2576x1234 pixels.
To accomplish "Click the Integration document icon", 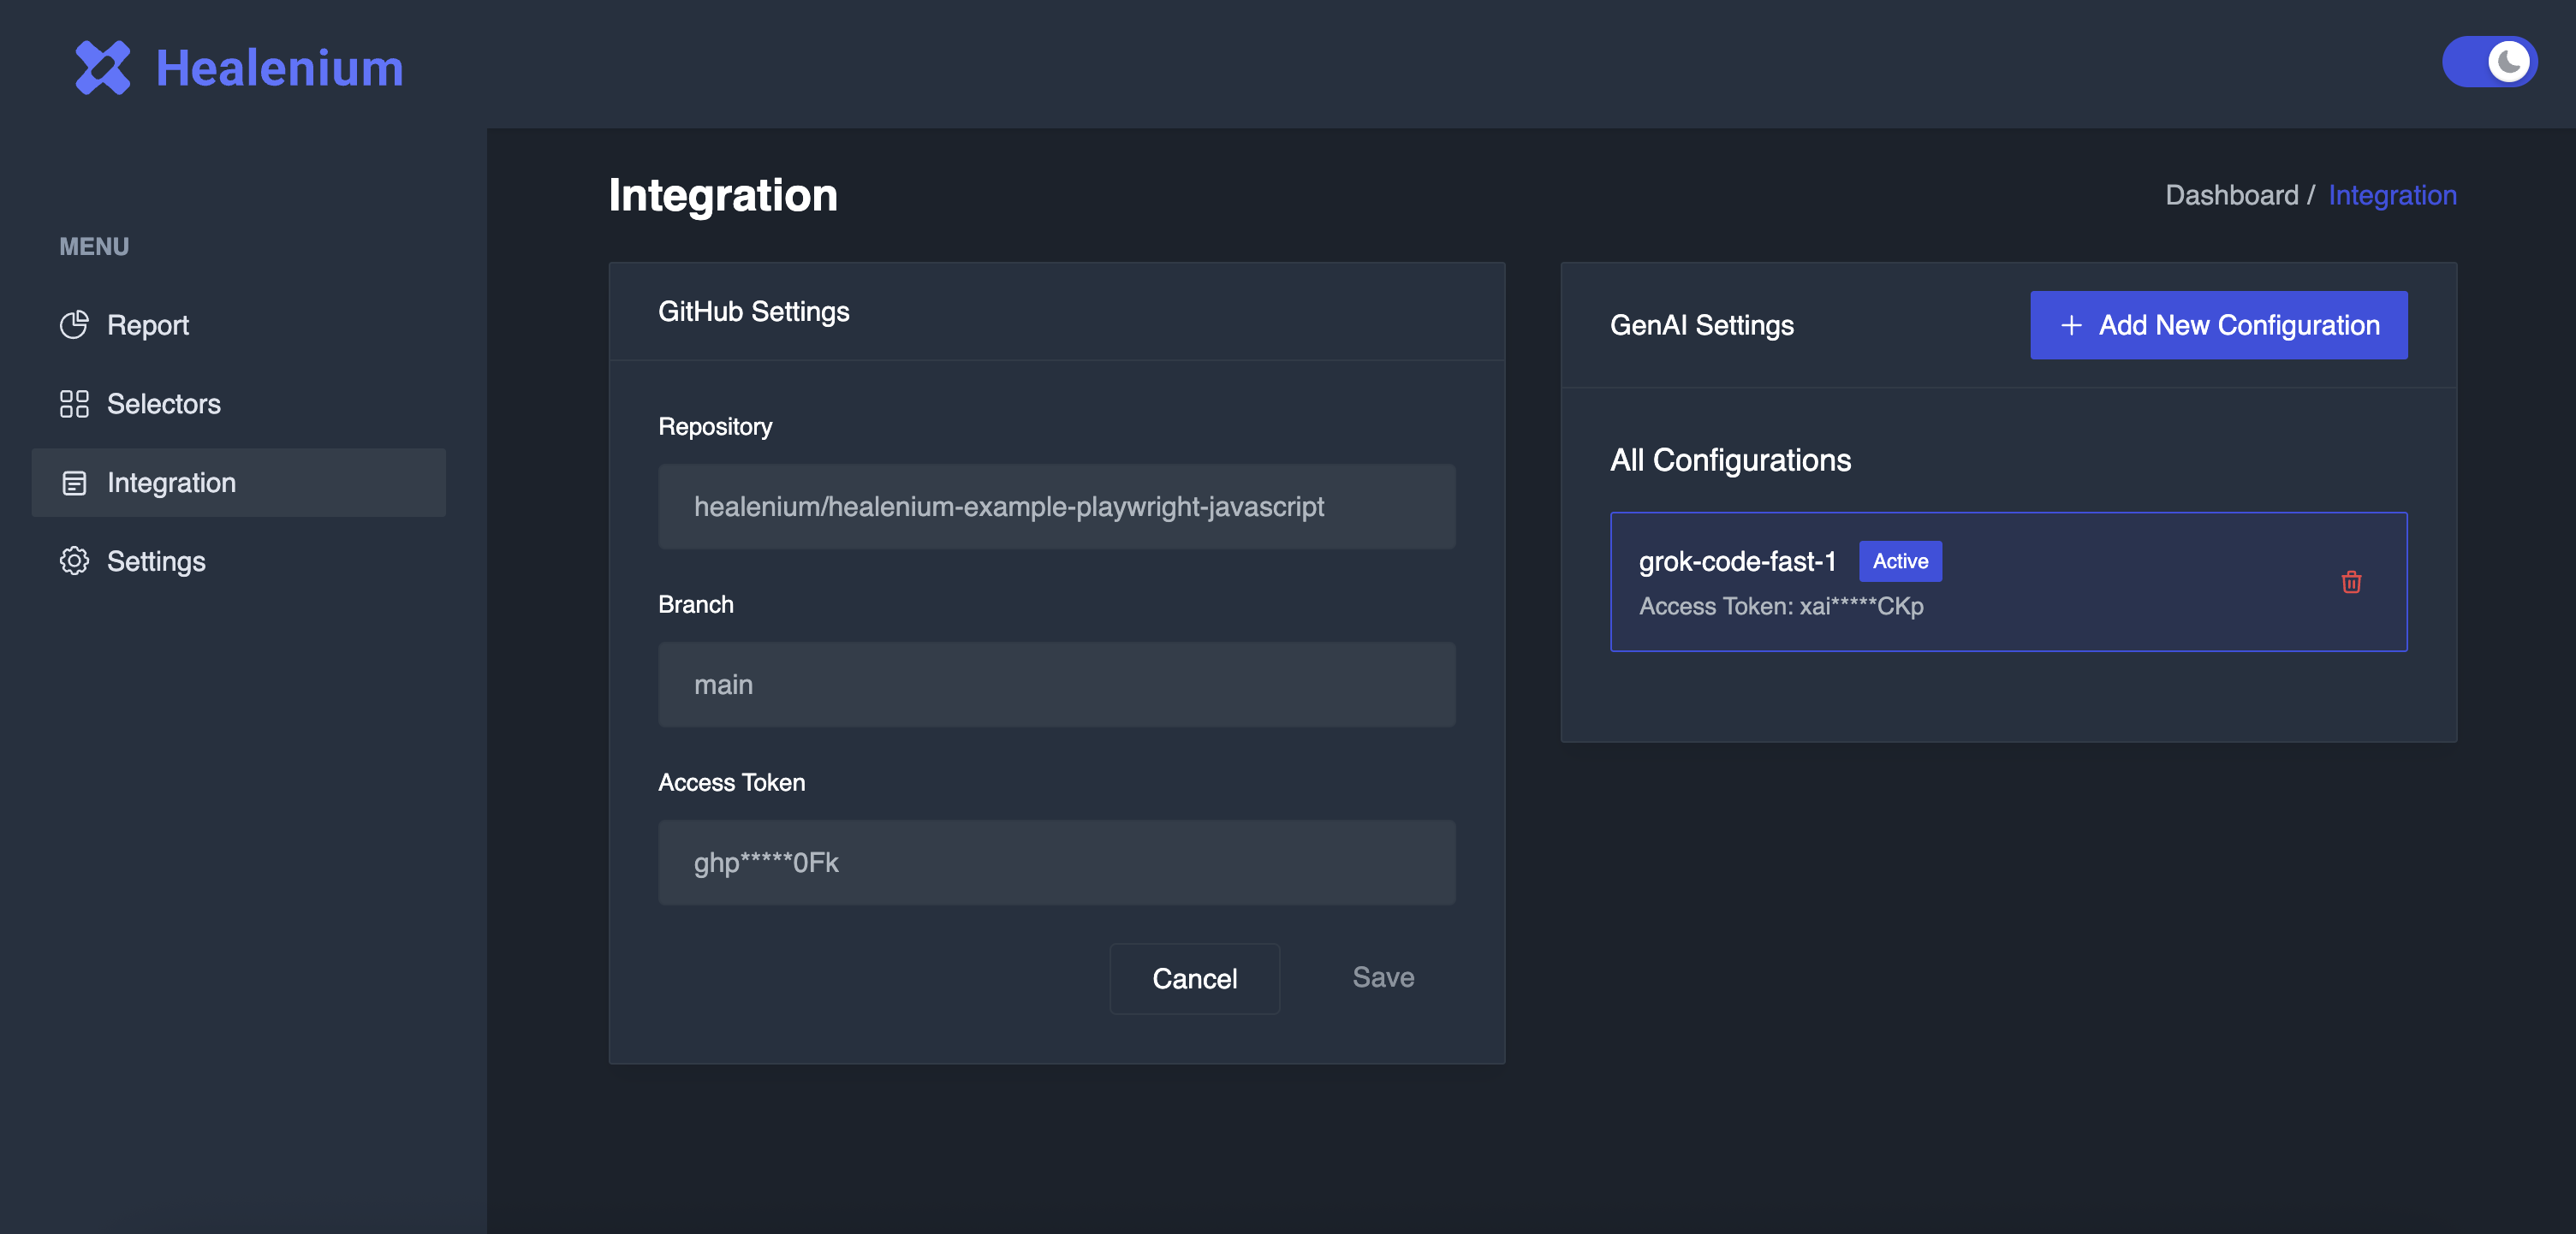I will tap(74, 483).
